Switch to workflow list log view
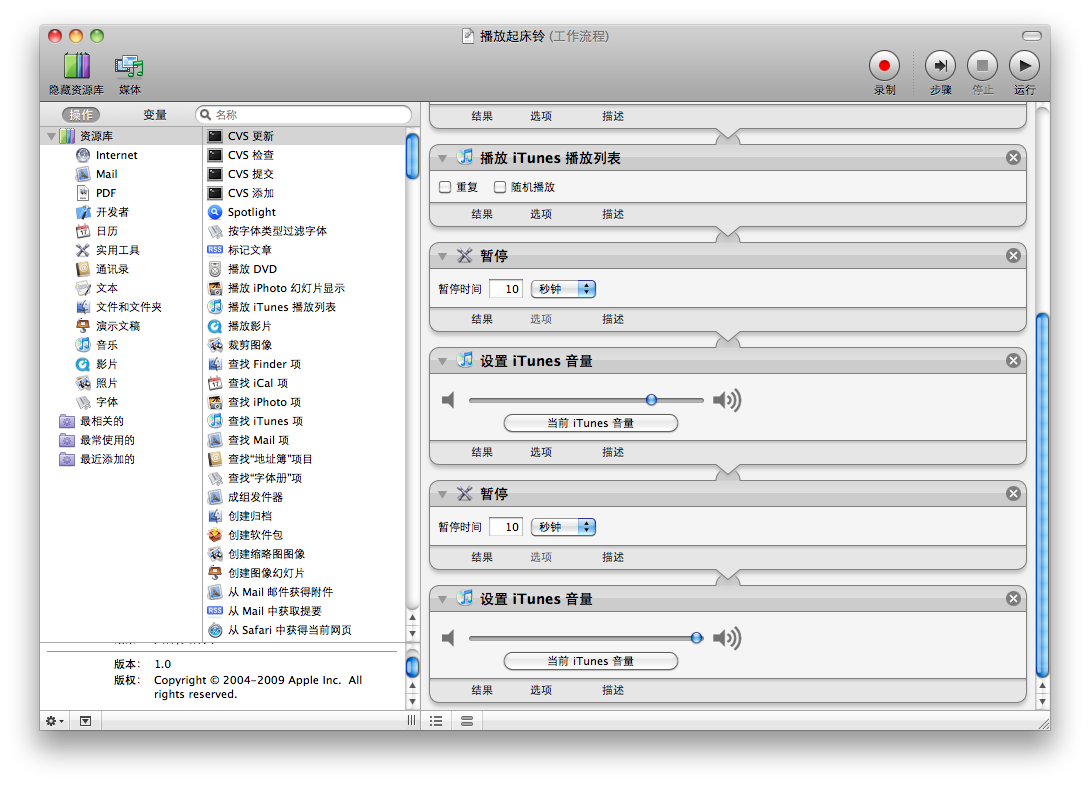 point(436,721)
